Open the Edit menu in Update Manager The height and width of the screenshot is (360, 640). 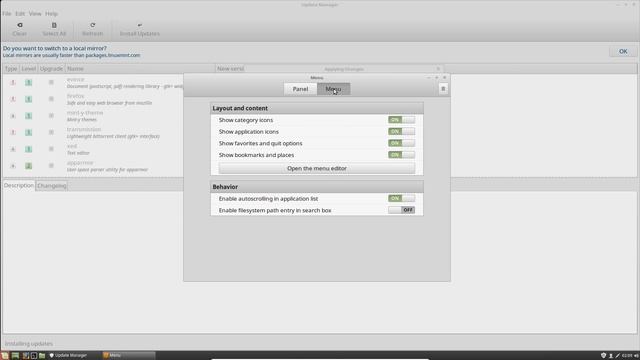coord(20,13)
